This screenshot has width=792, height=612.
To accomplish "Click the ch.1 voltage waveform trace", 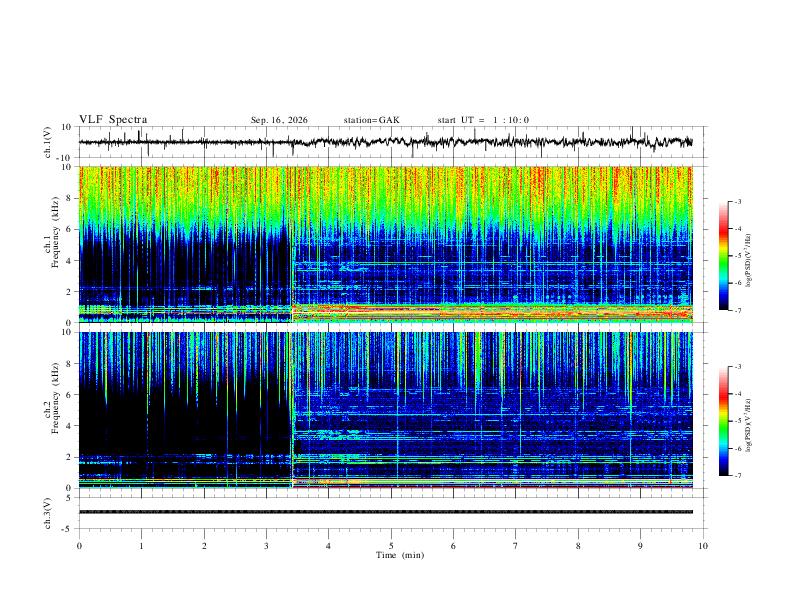I will 385,142.
